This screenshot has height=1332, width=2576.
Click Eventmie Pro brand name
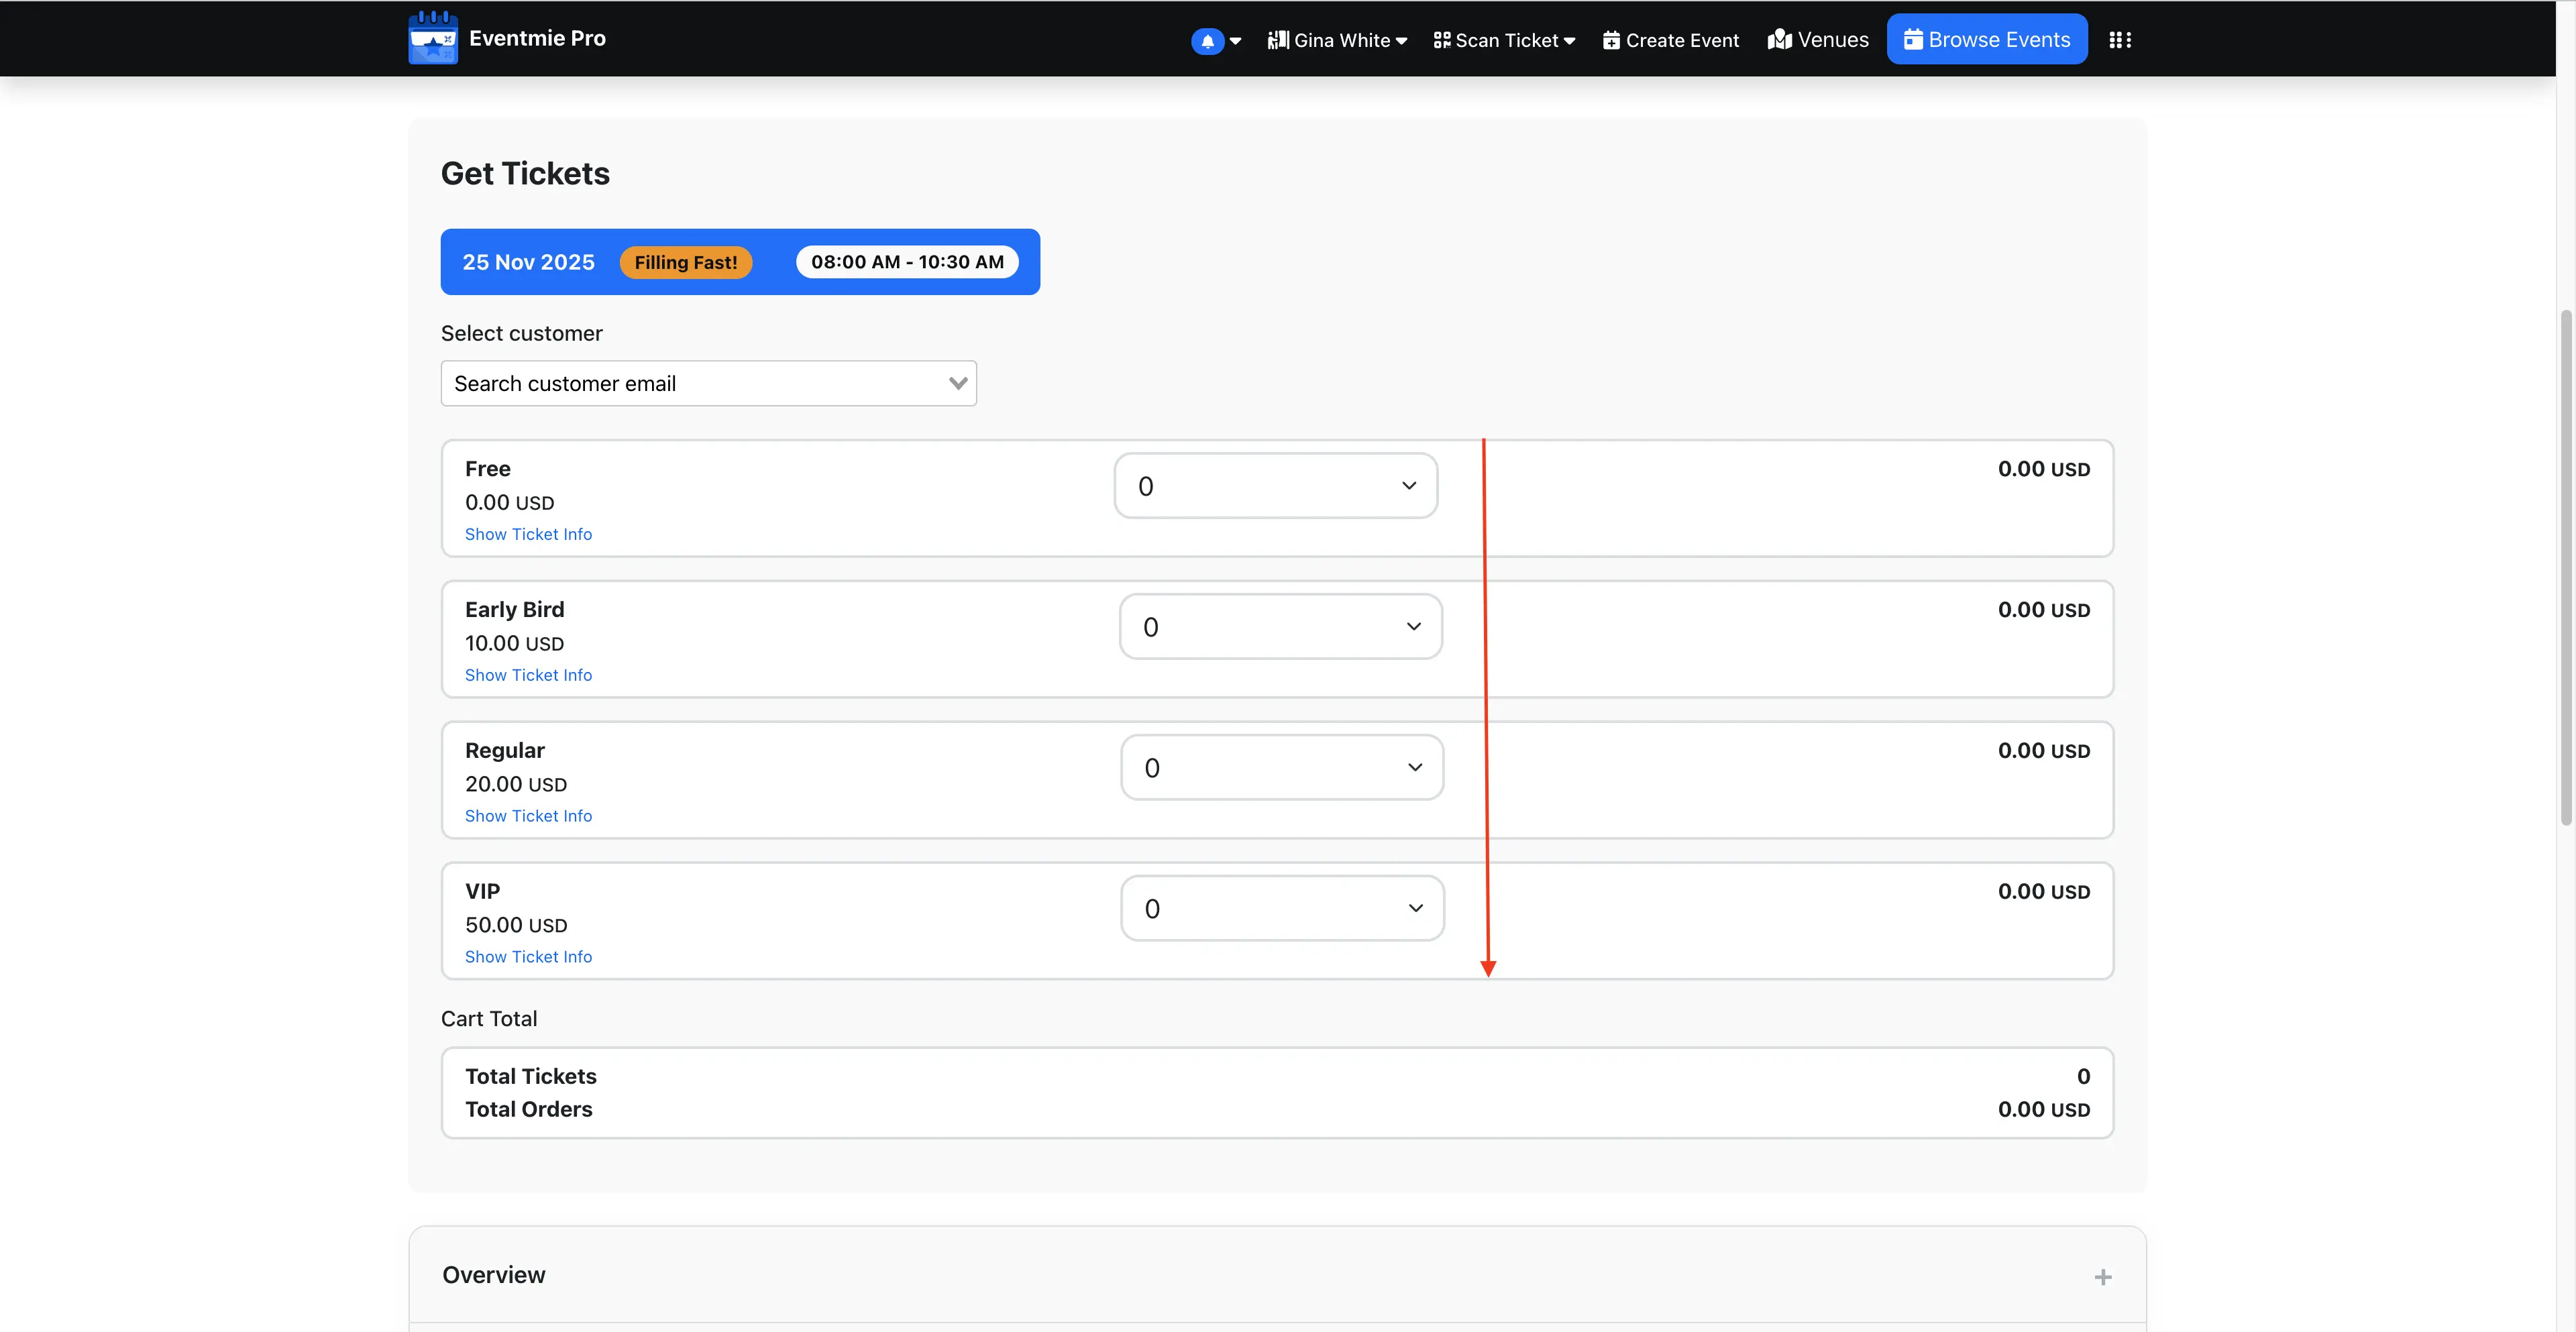tap(537, 38)
